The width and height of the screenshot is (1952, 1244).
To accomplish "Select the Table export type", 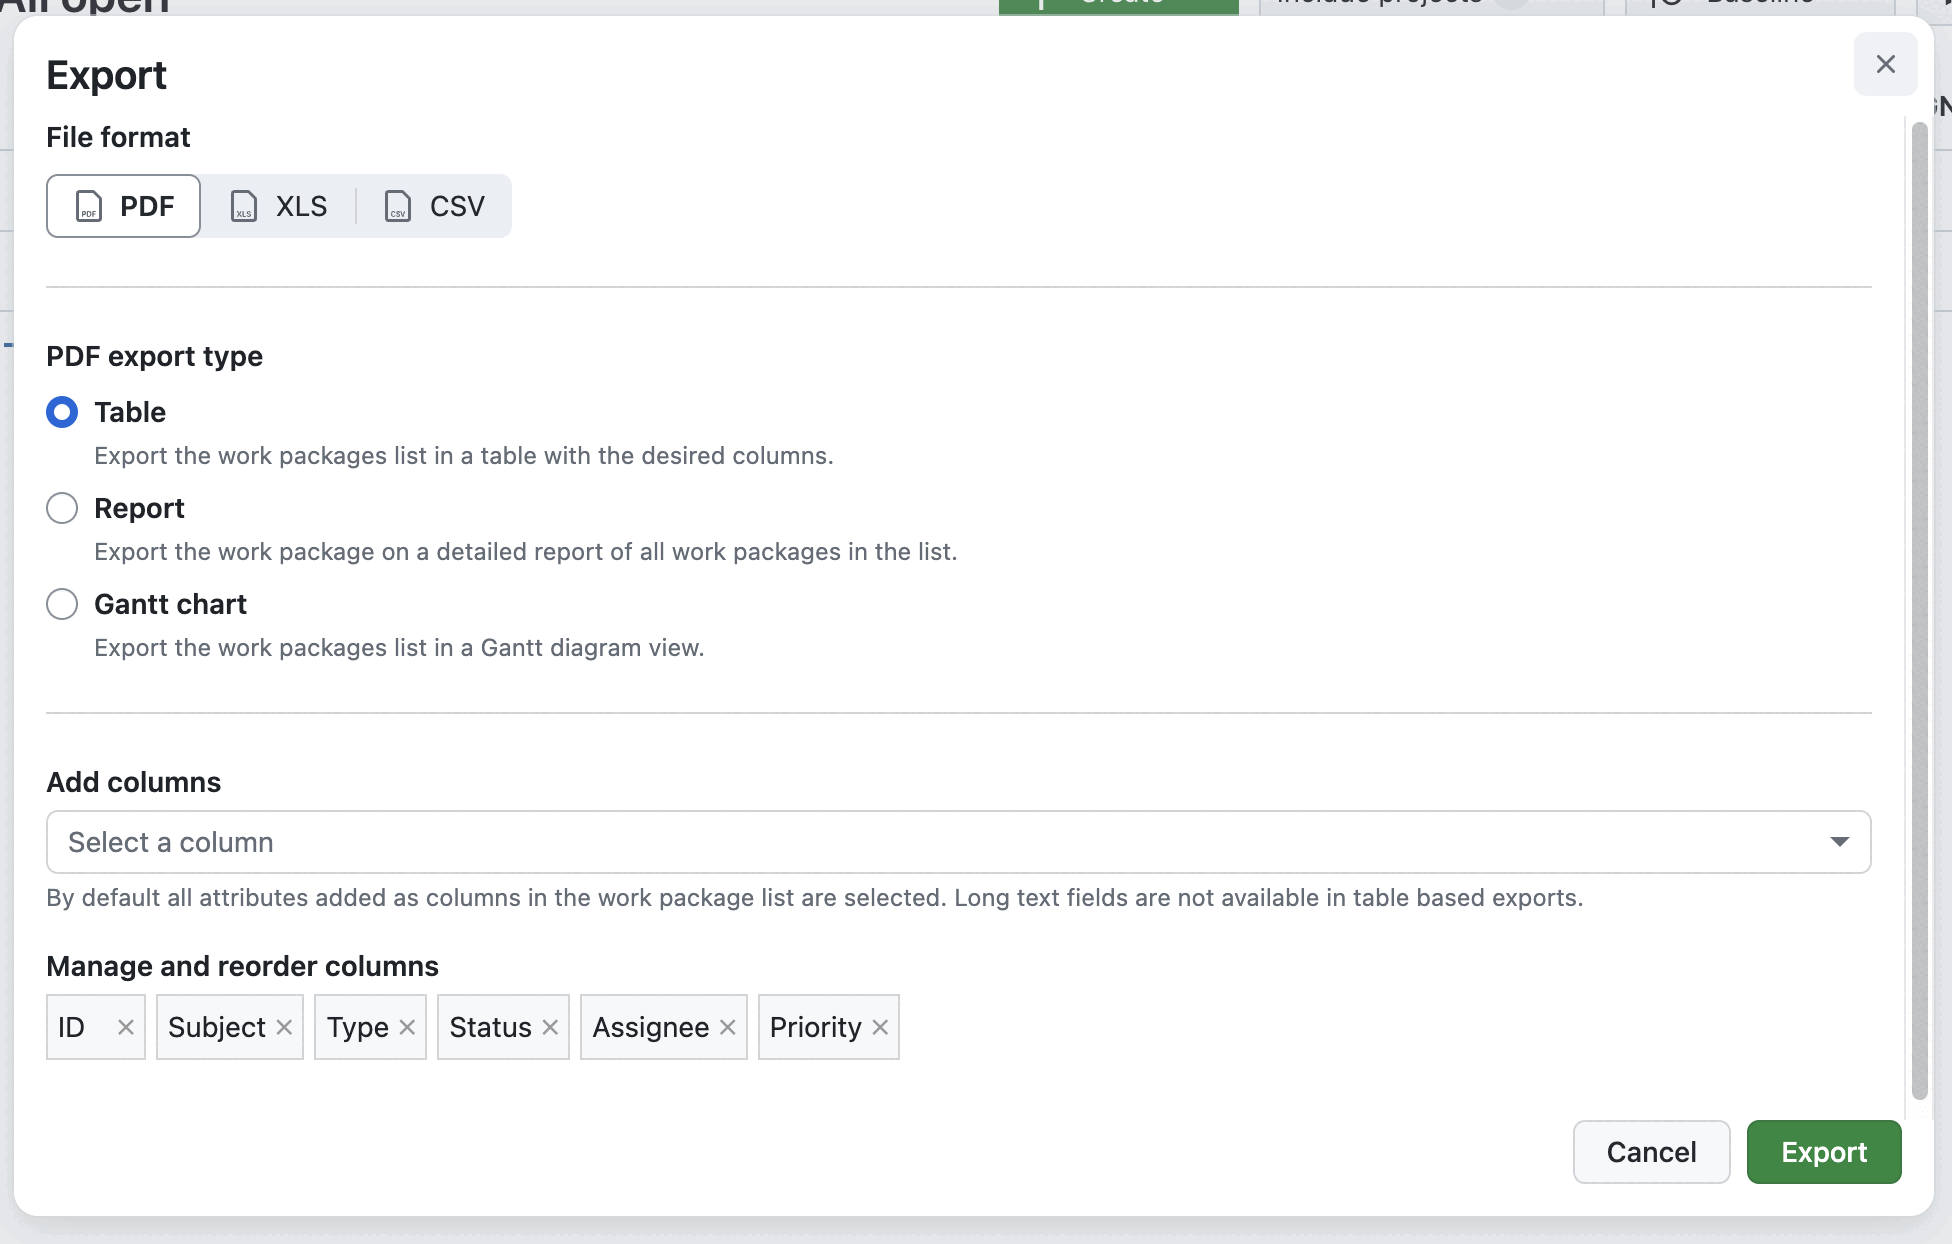I will click(61, 412).
